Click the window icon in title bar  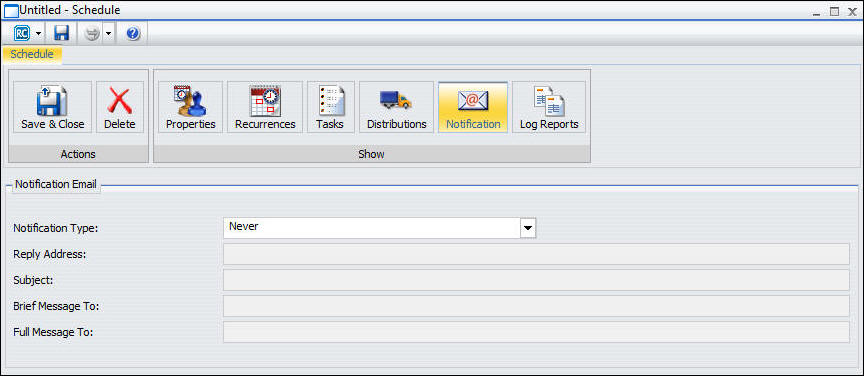click(x=11, y=10)
